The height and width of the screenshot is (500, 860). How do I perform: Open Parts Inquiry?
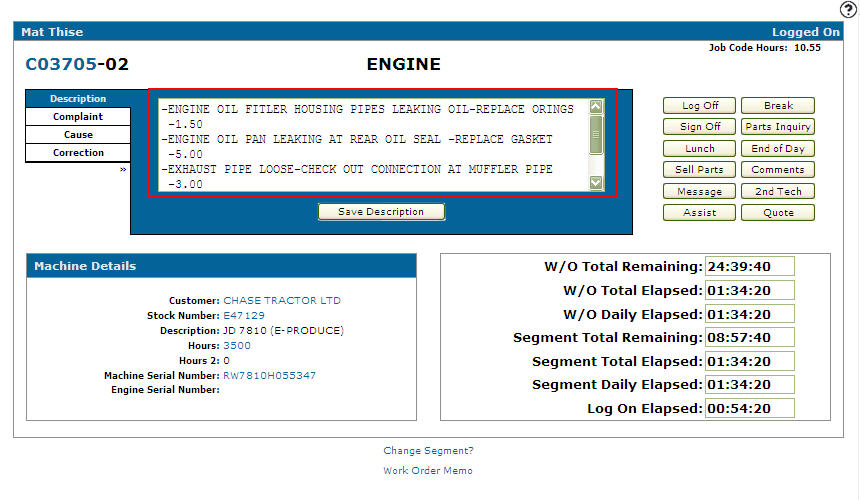[777, 127]
